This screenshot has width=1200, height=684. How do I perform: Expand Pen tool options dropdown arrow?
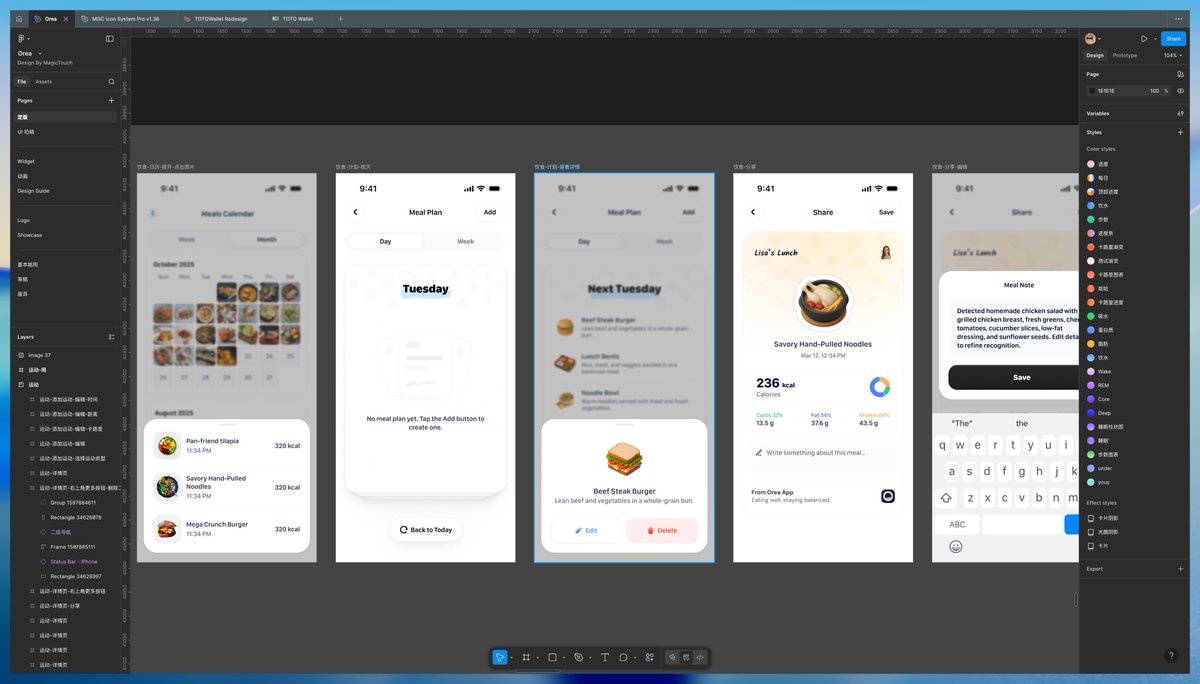coord(590,658)
